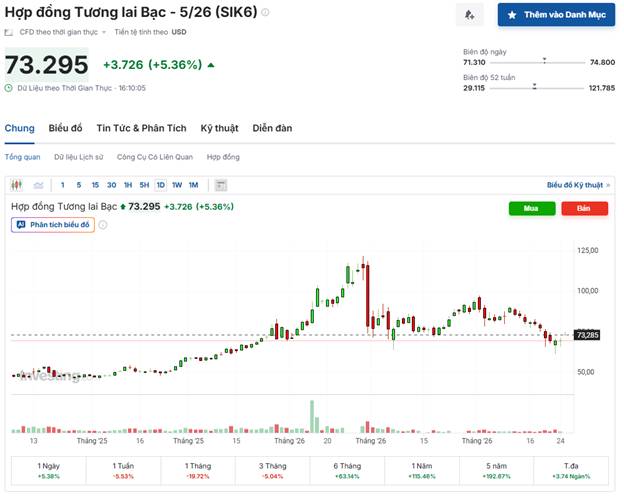Click the large red candle near peak
This screenshot has width=624, height=500.
[x=368, y=295]
